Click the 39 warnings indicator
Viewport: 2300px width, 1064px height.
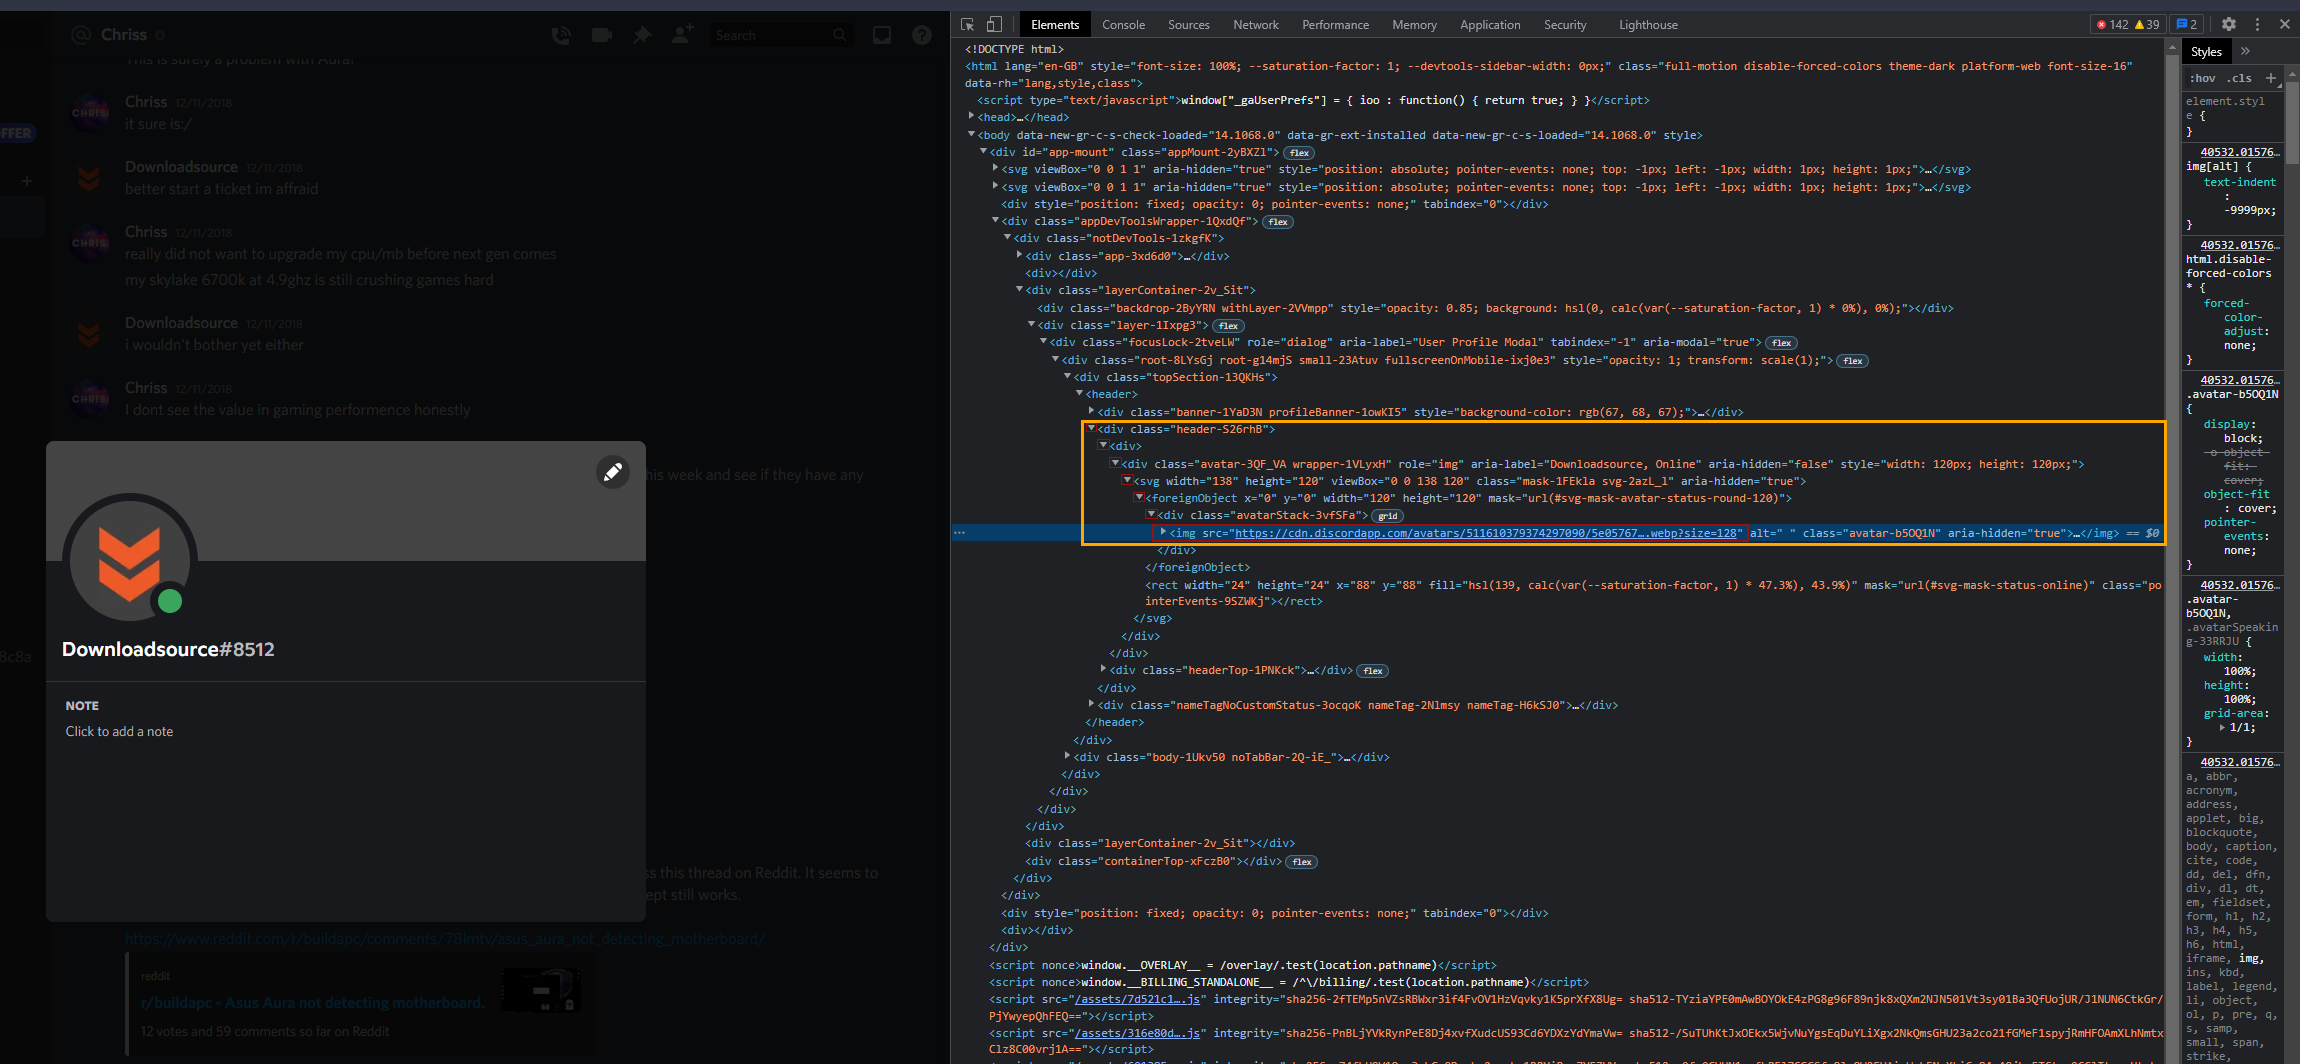[x=2147, y=24]
